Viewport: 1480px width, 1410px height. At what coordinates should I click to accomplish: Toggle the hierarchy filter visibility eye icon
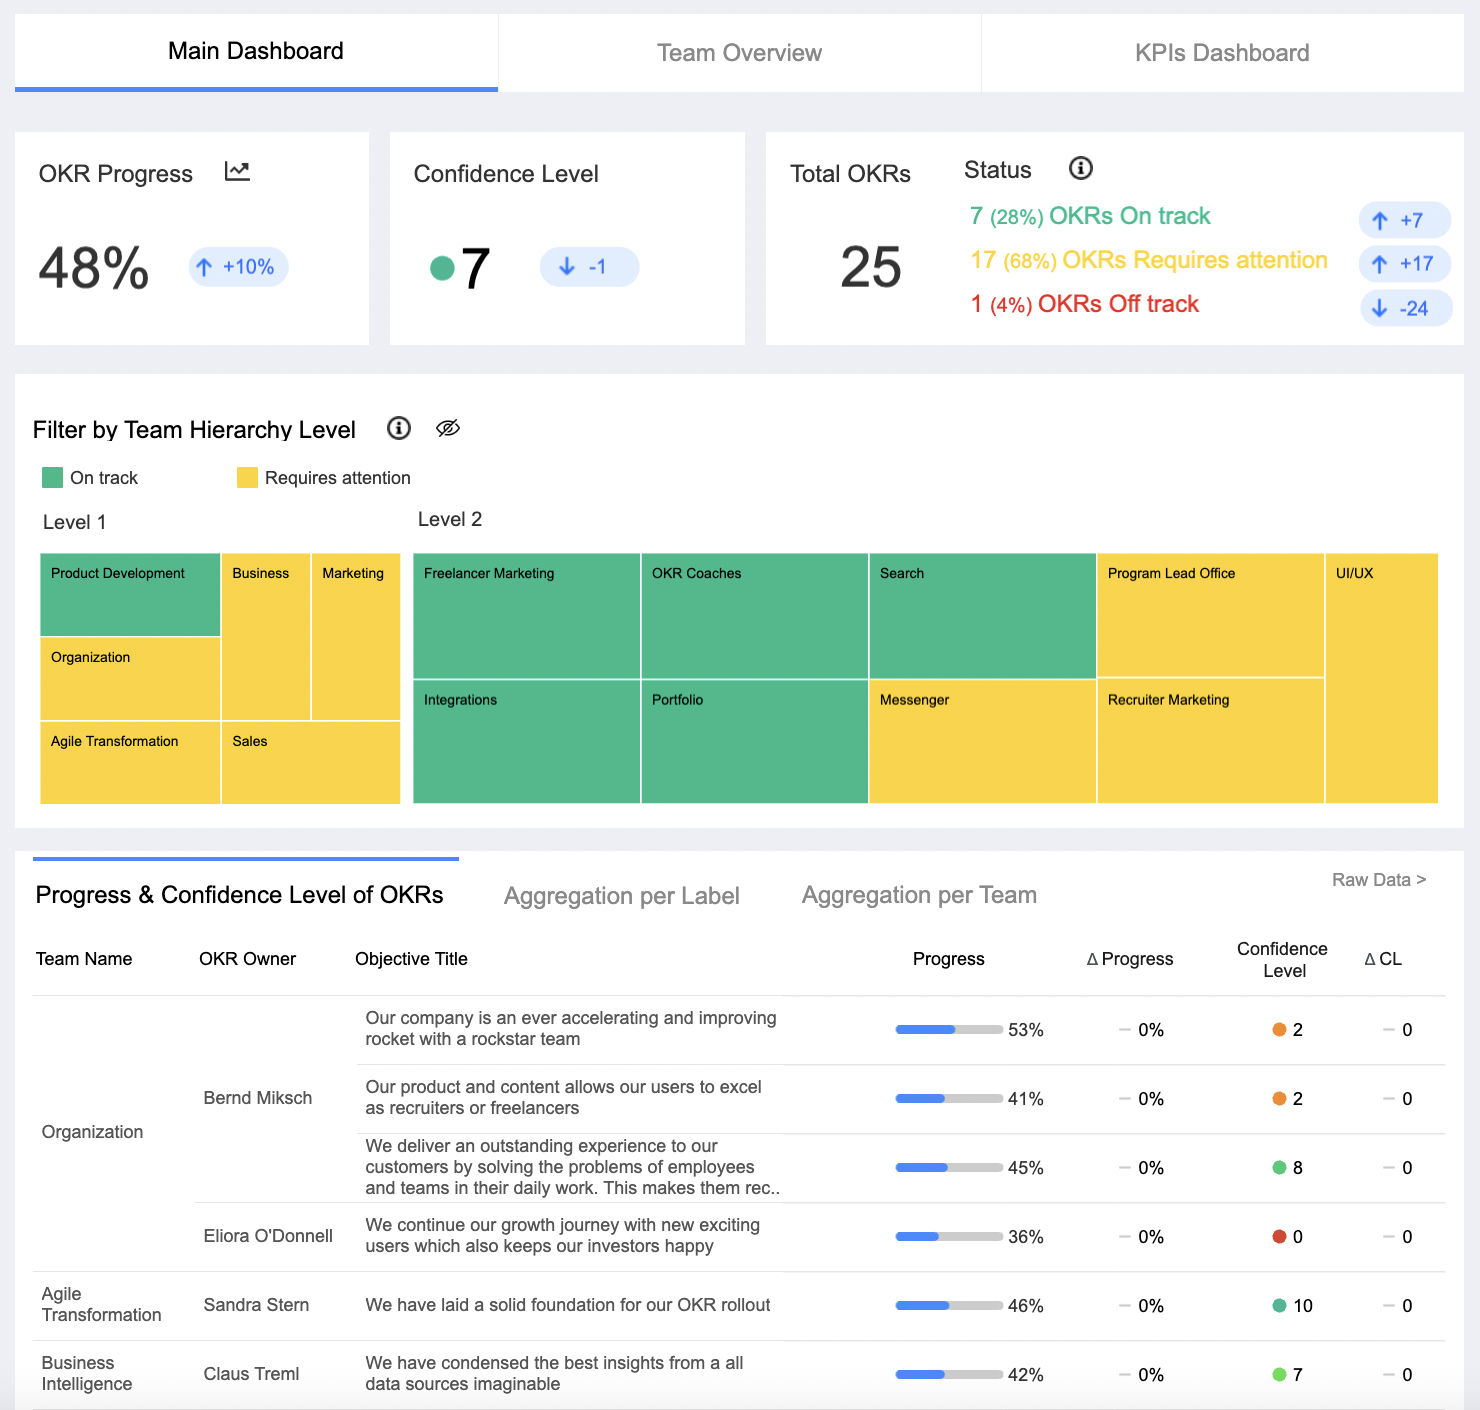448,429
